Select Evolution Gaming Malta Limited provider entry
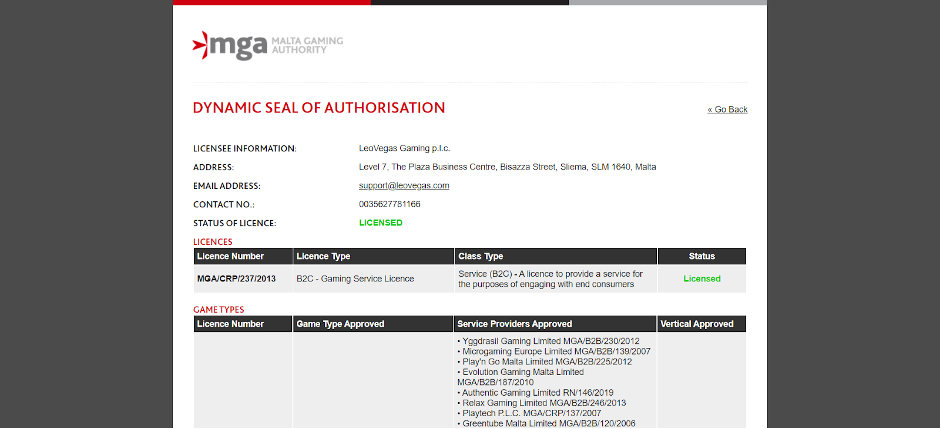This screenshot has width=941, height=429. (x=520, y=377)
